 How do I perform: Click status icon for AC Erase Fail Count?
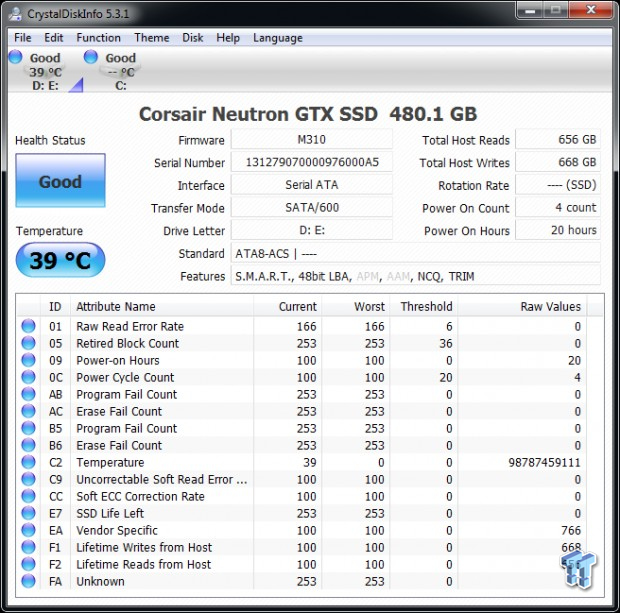[28, 411]
